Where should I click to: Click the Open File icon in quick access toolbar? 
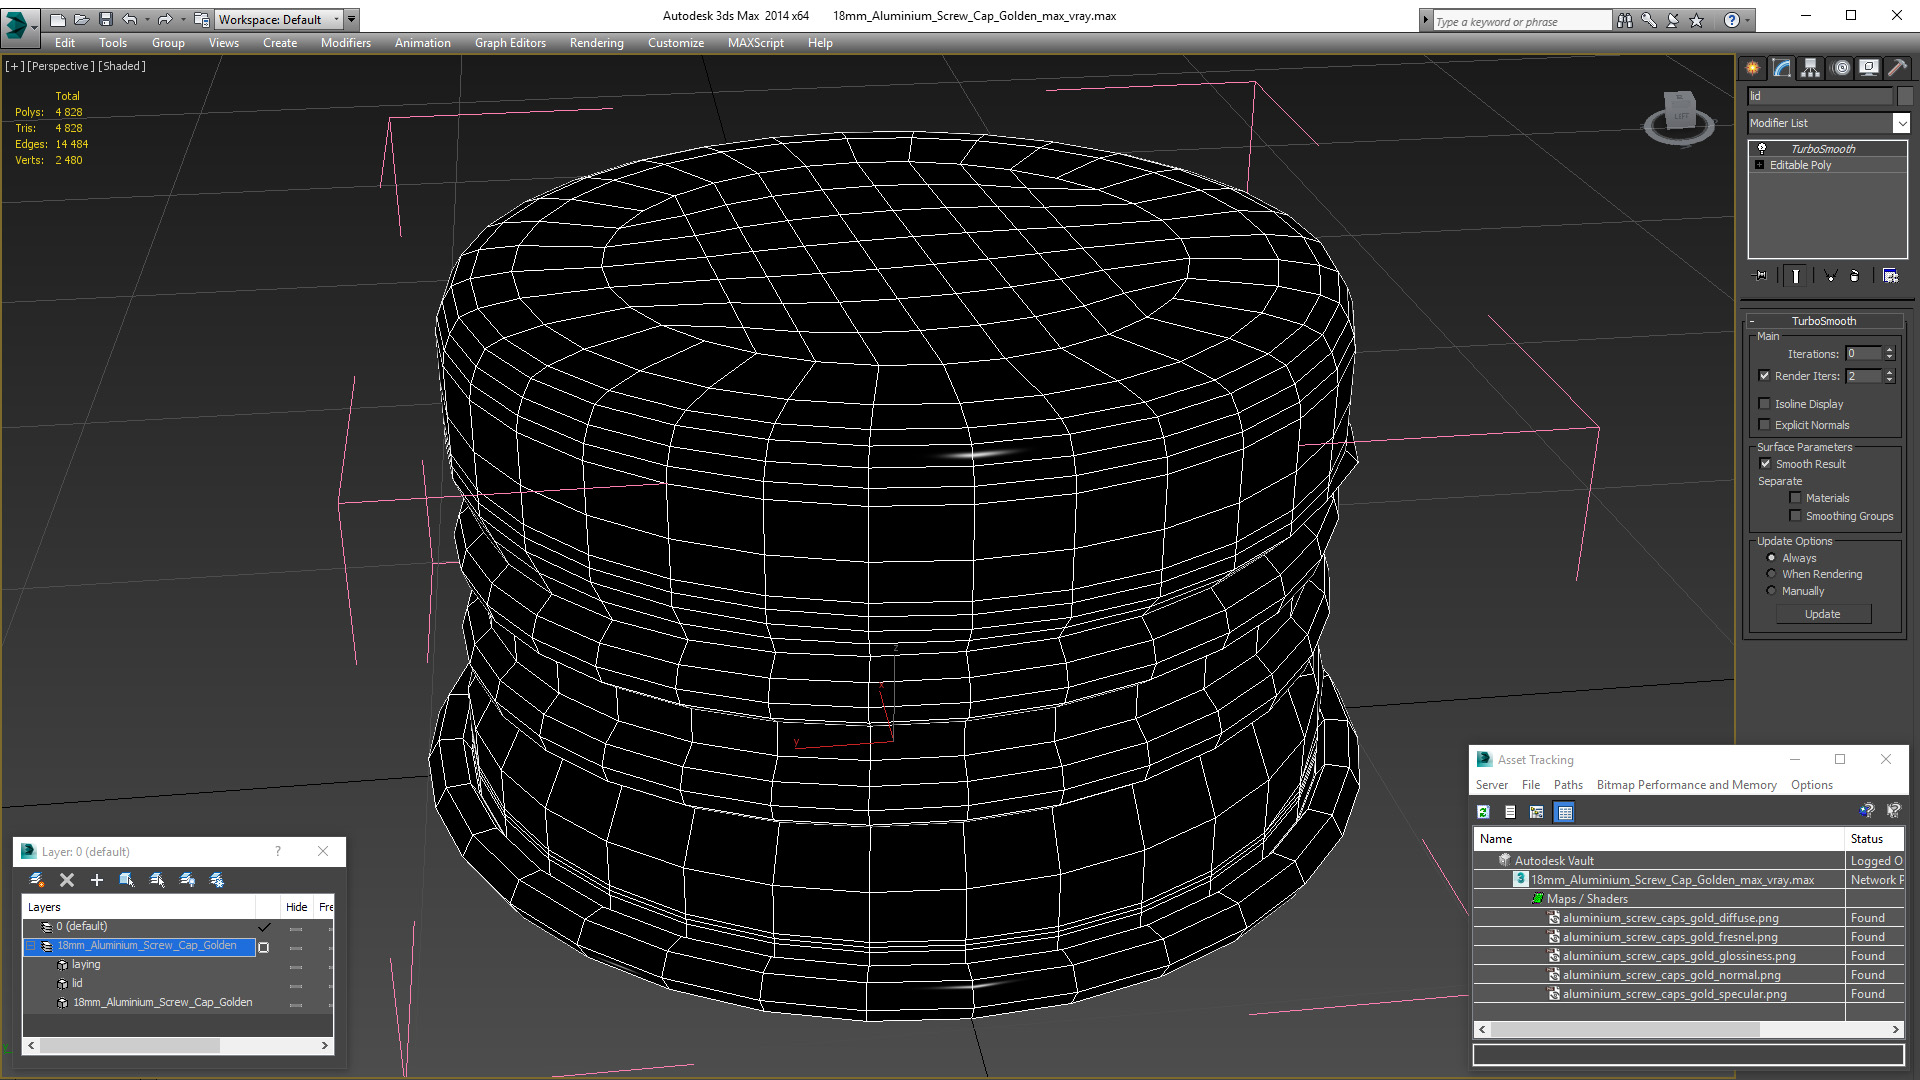tap(81, 19)
